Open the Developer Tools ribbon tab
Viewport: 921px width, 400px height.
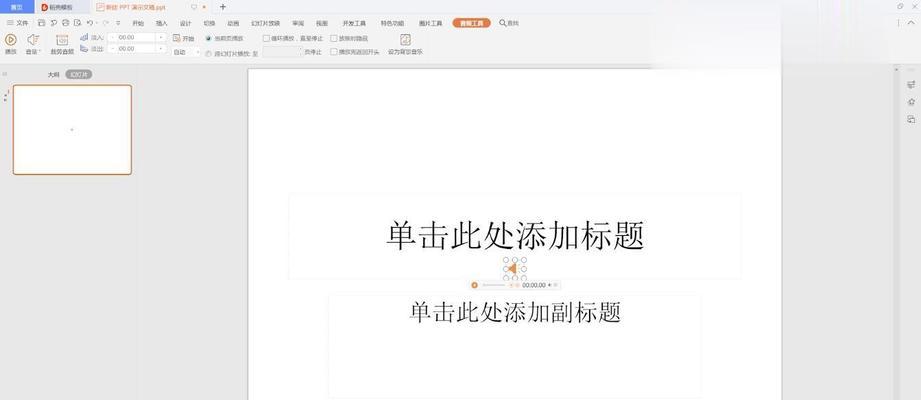[x=354, y=23]
